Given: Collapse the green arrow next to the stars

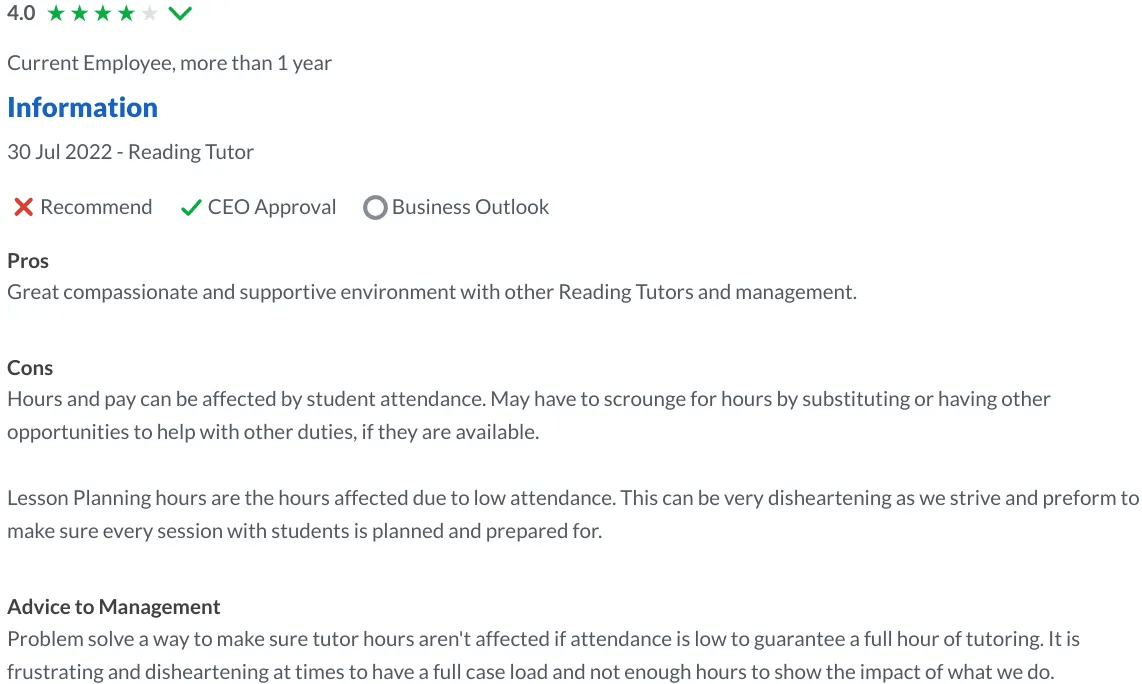Looking at the screenshot, I should (180, 13).
